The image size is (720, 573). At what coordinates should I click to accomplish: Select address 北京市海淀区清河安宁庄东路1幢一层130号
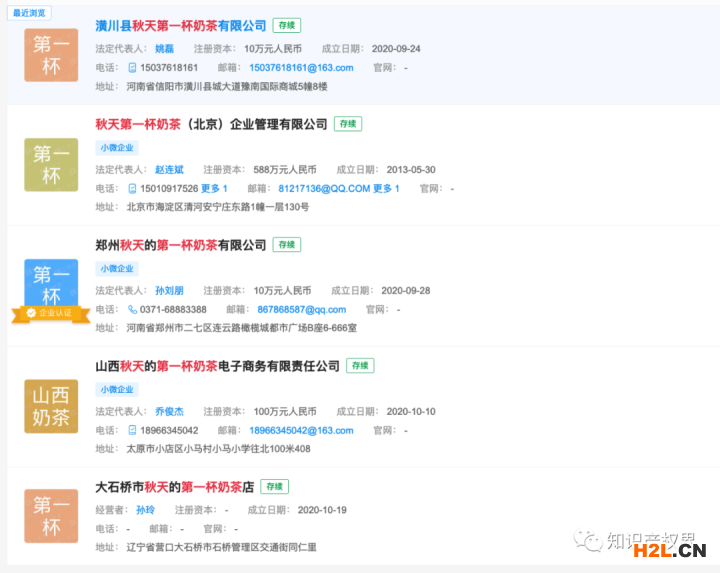(218, 207)
